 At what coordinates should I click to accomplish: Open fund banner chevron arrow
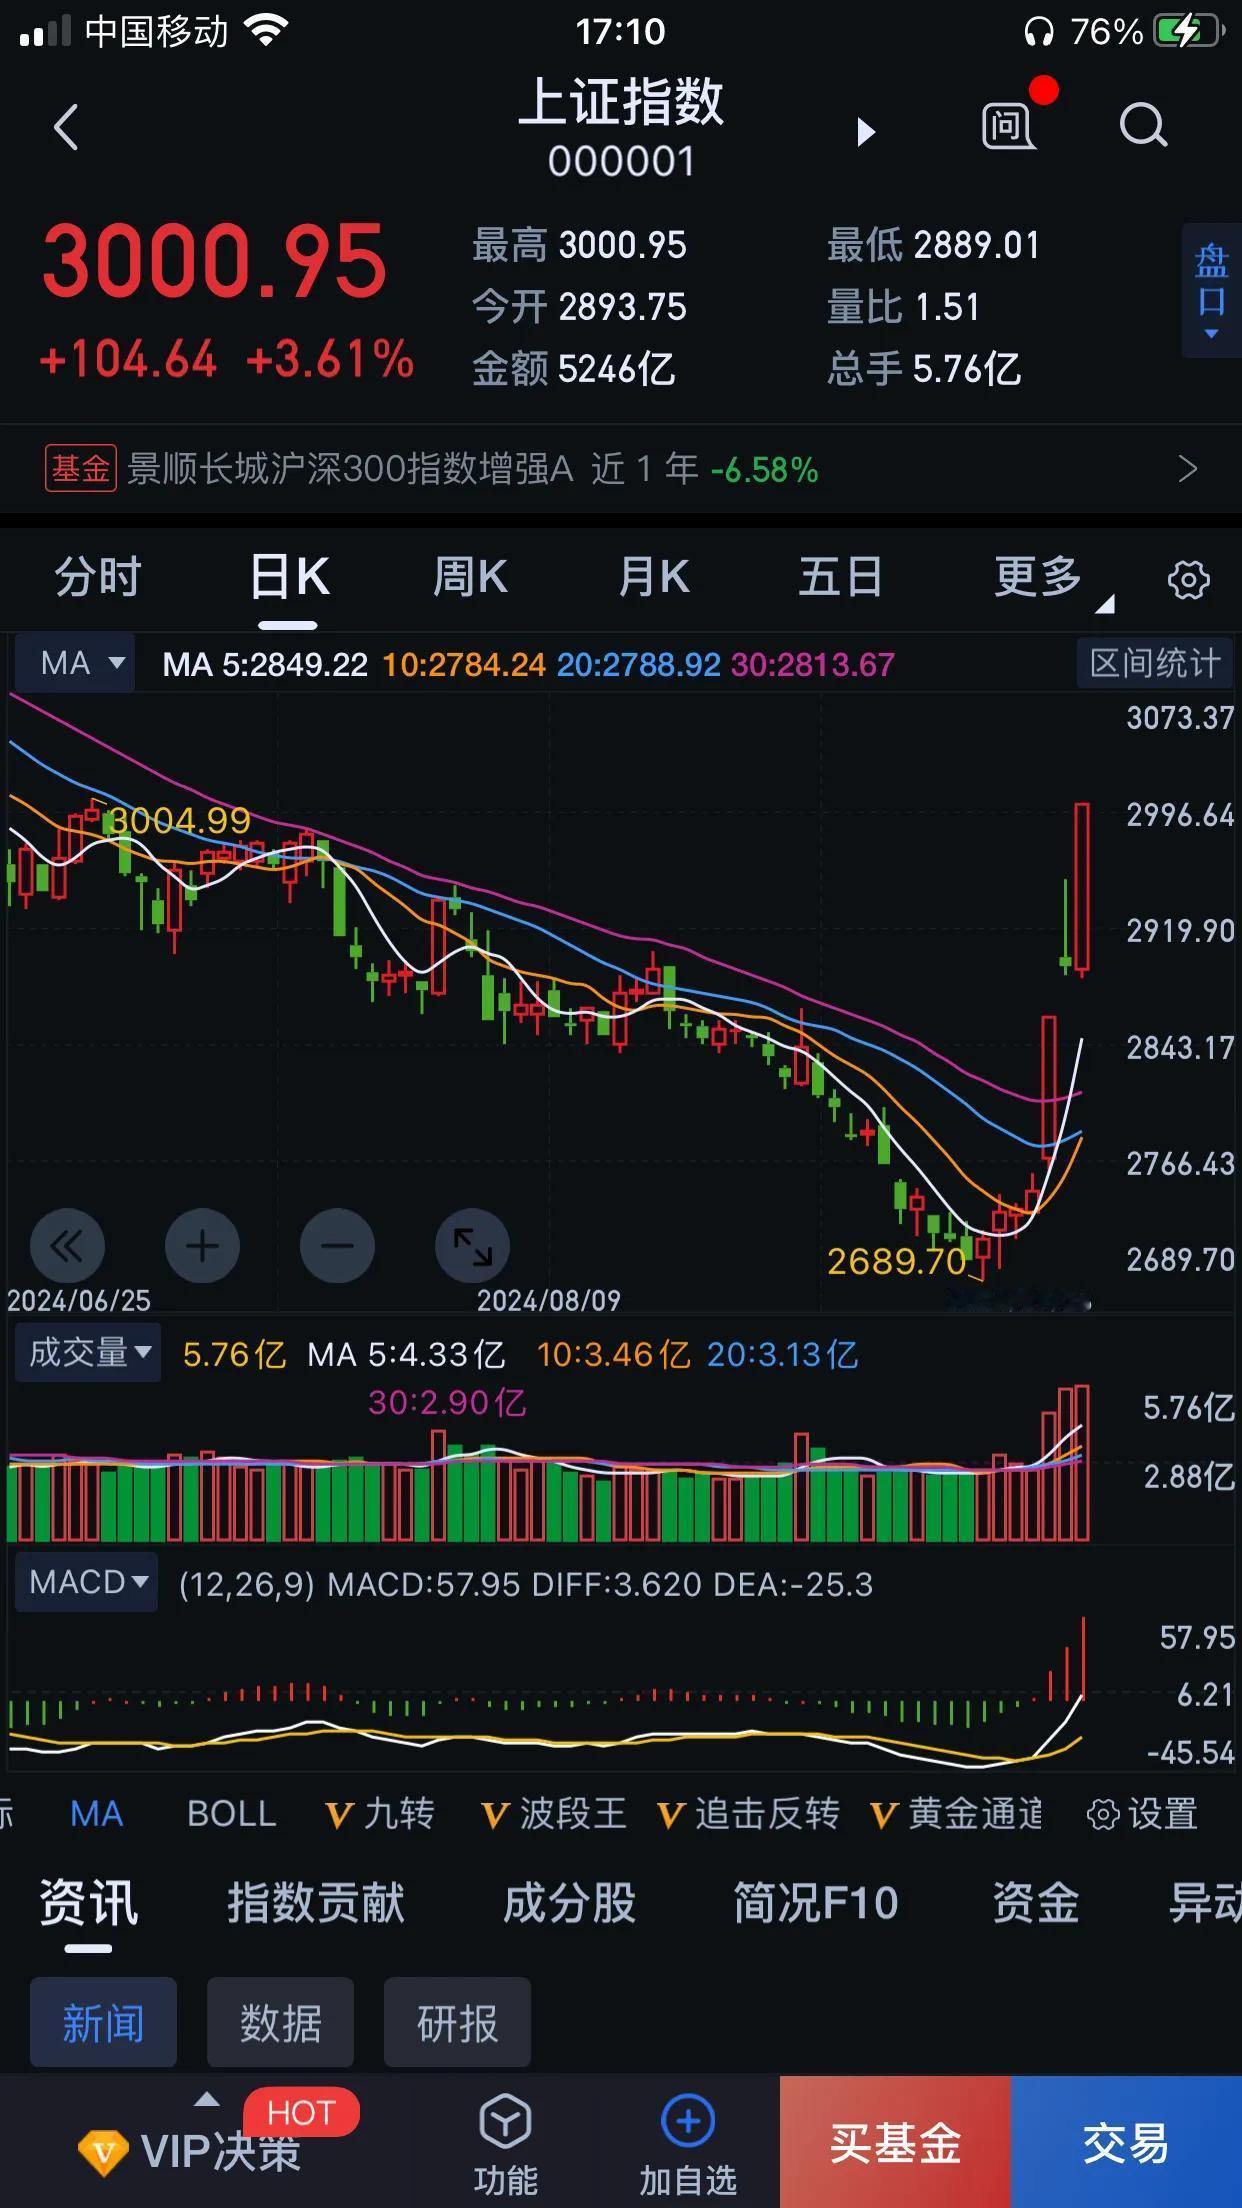tap(1187, 468)
